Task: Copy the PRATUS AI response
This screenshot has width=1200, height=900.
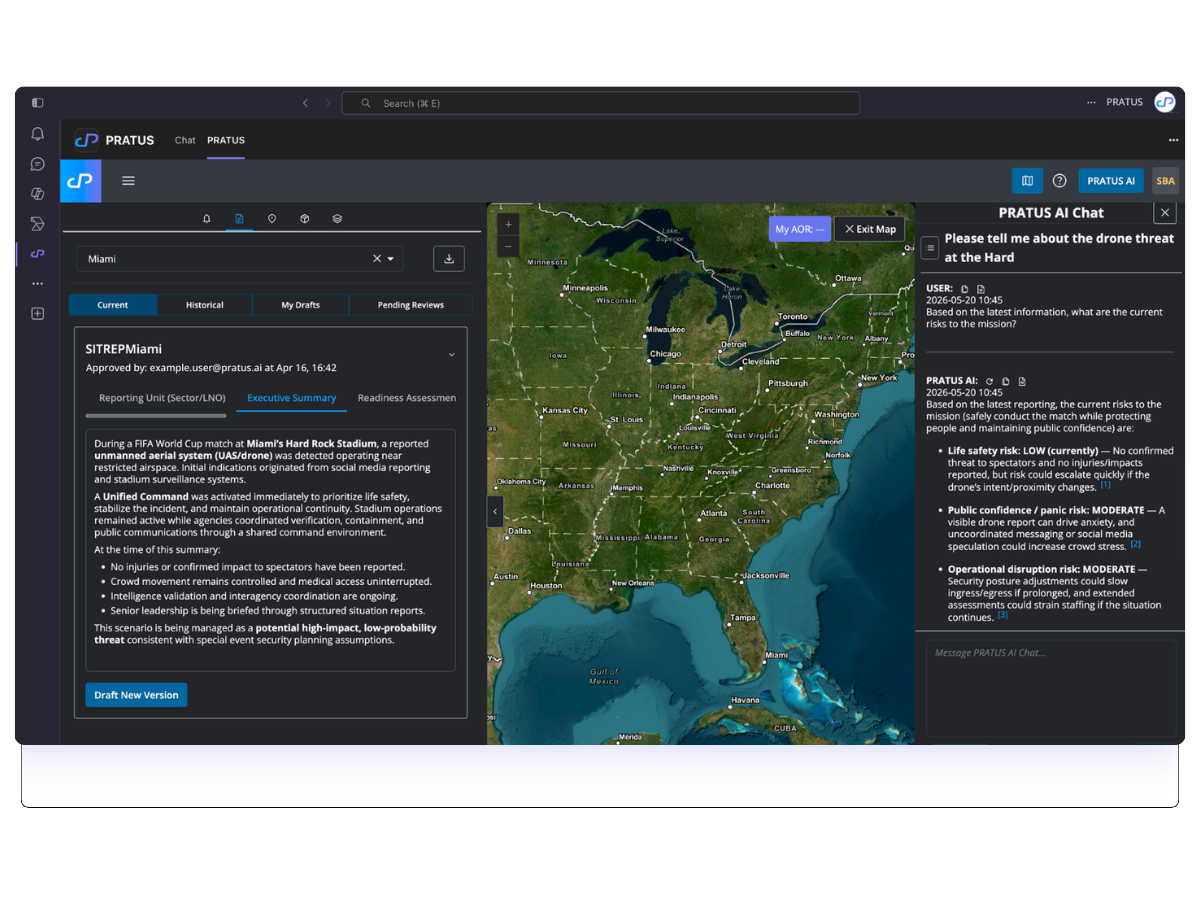Action: [1006, 381]
